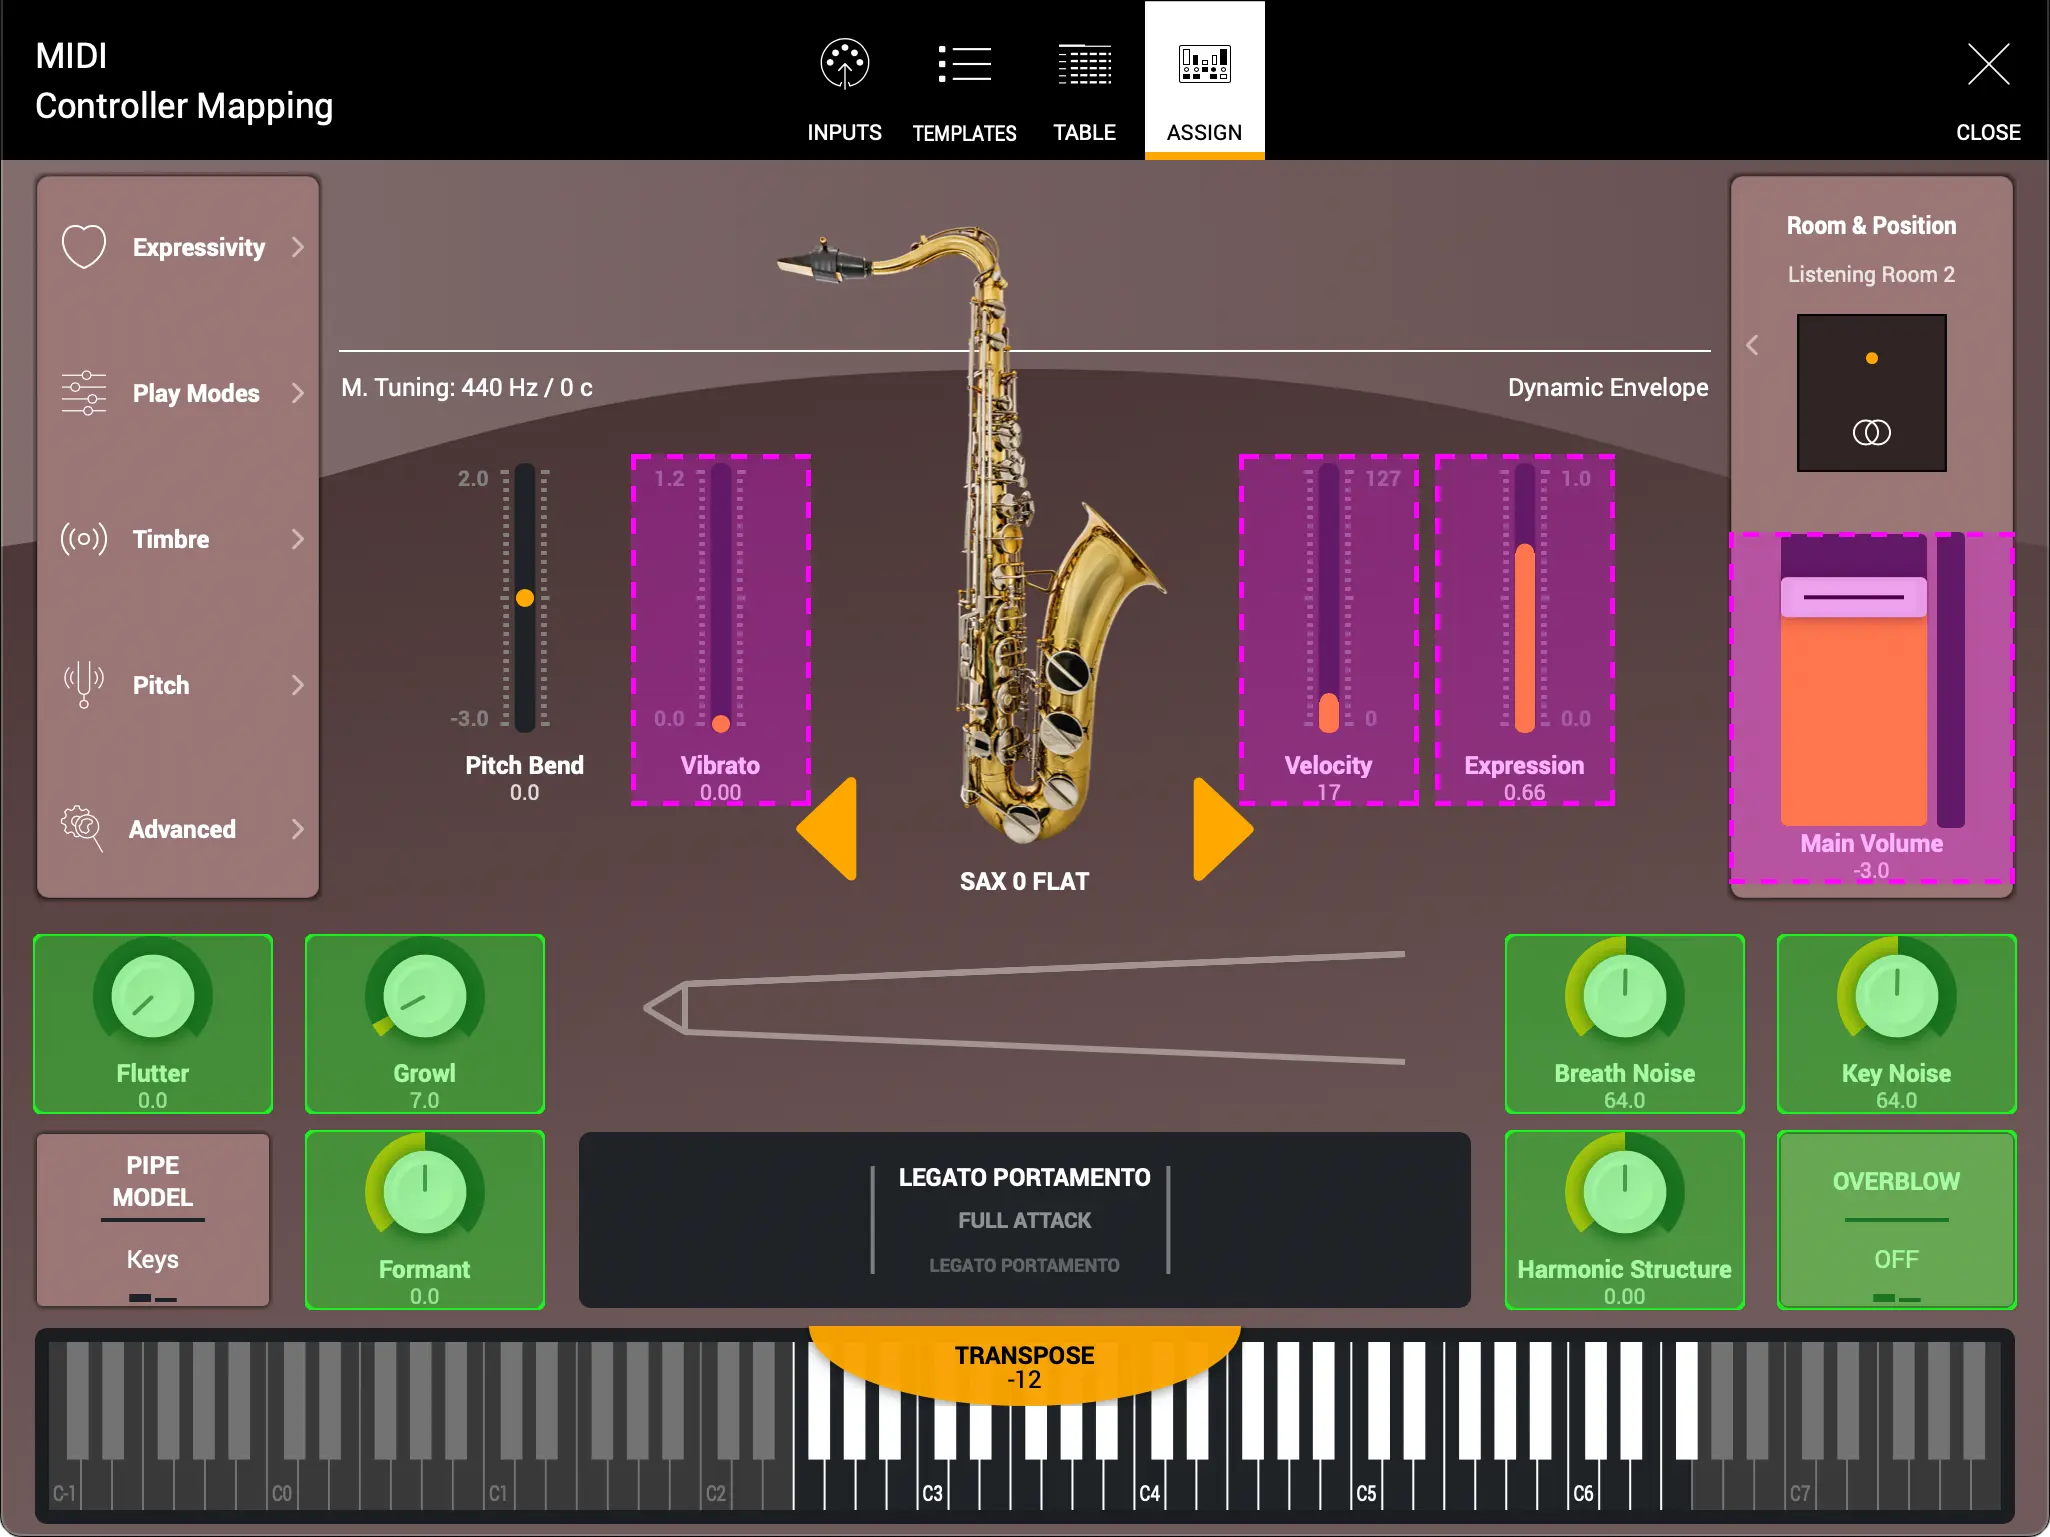Expand the Expressivity section chevron

298,247
